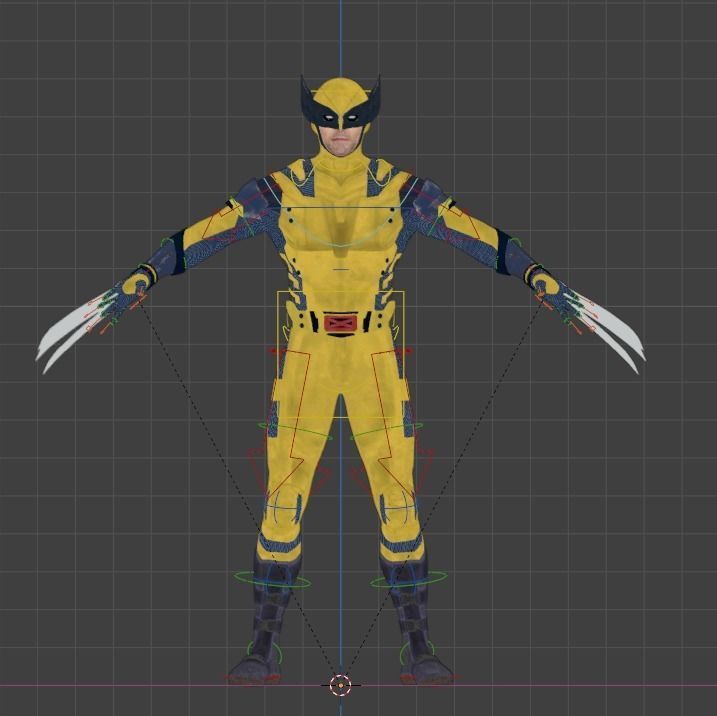Select the green thigh ring on the right-side leg
Screen dimensions: 717x716
coord(386,431)
